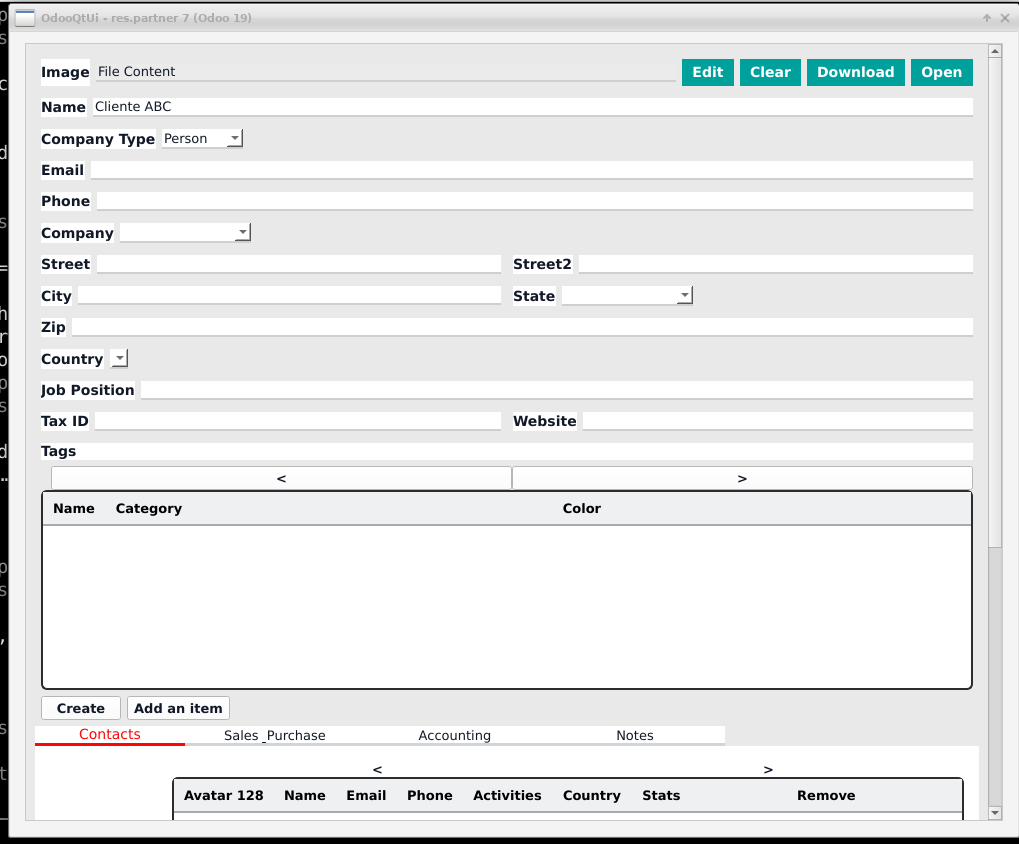Sort tags by Category column header
Screen dimensions: 1019x844
tap(149, 509)
